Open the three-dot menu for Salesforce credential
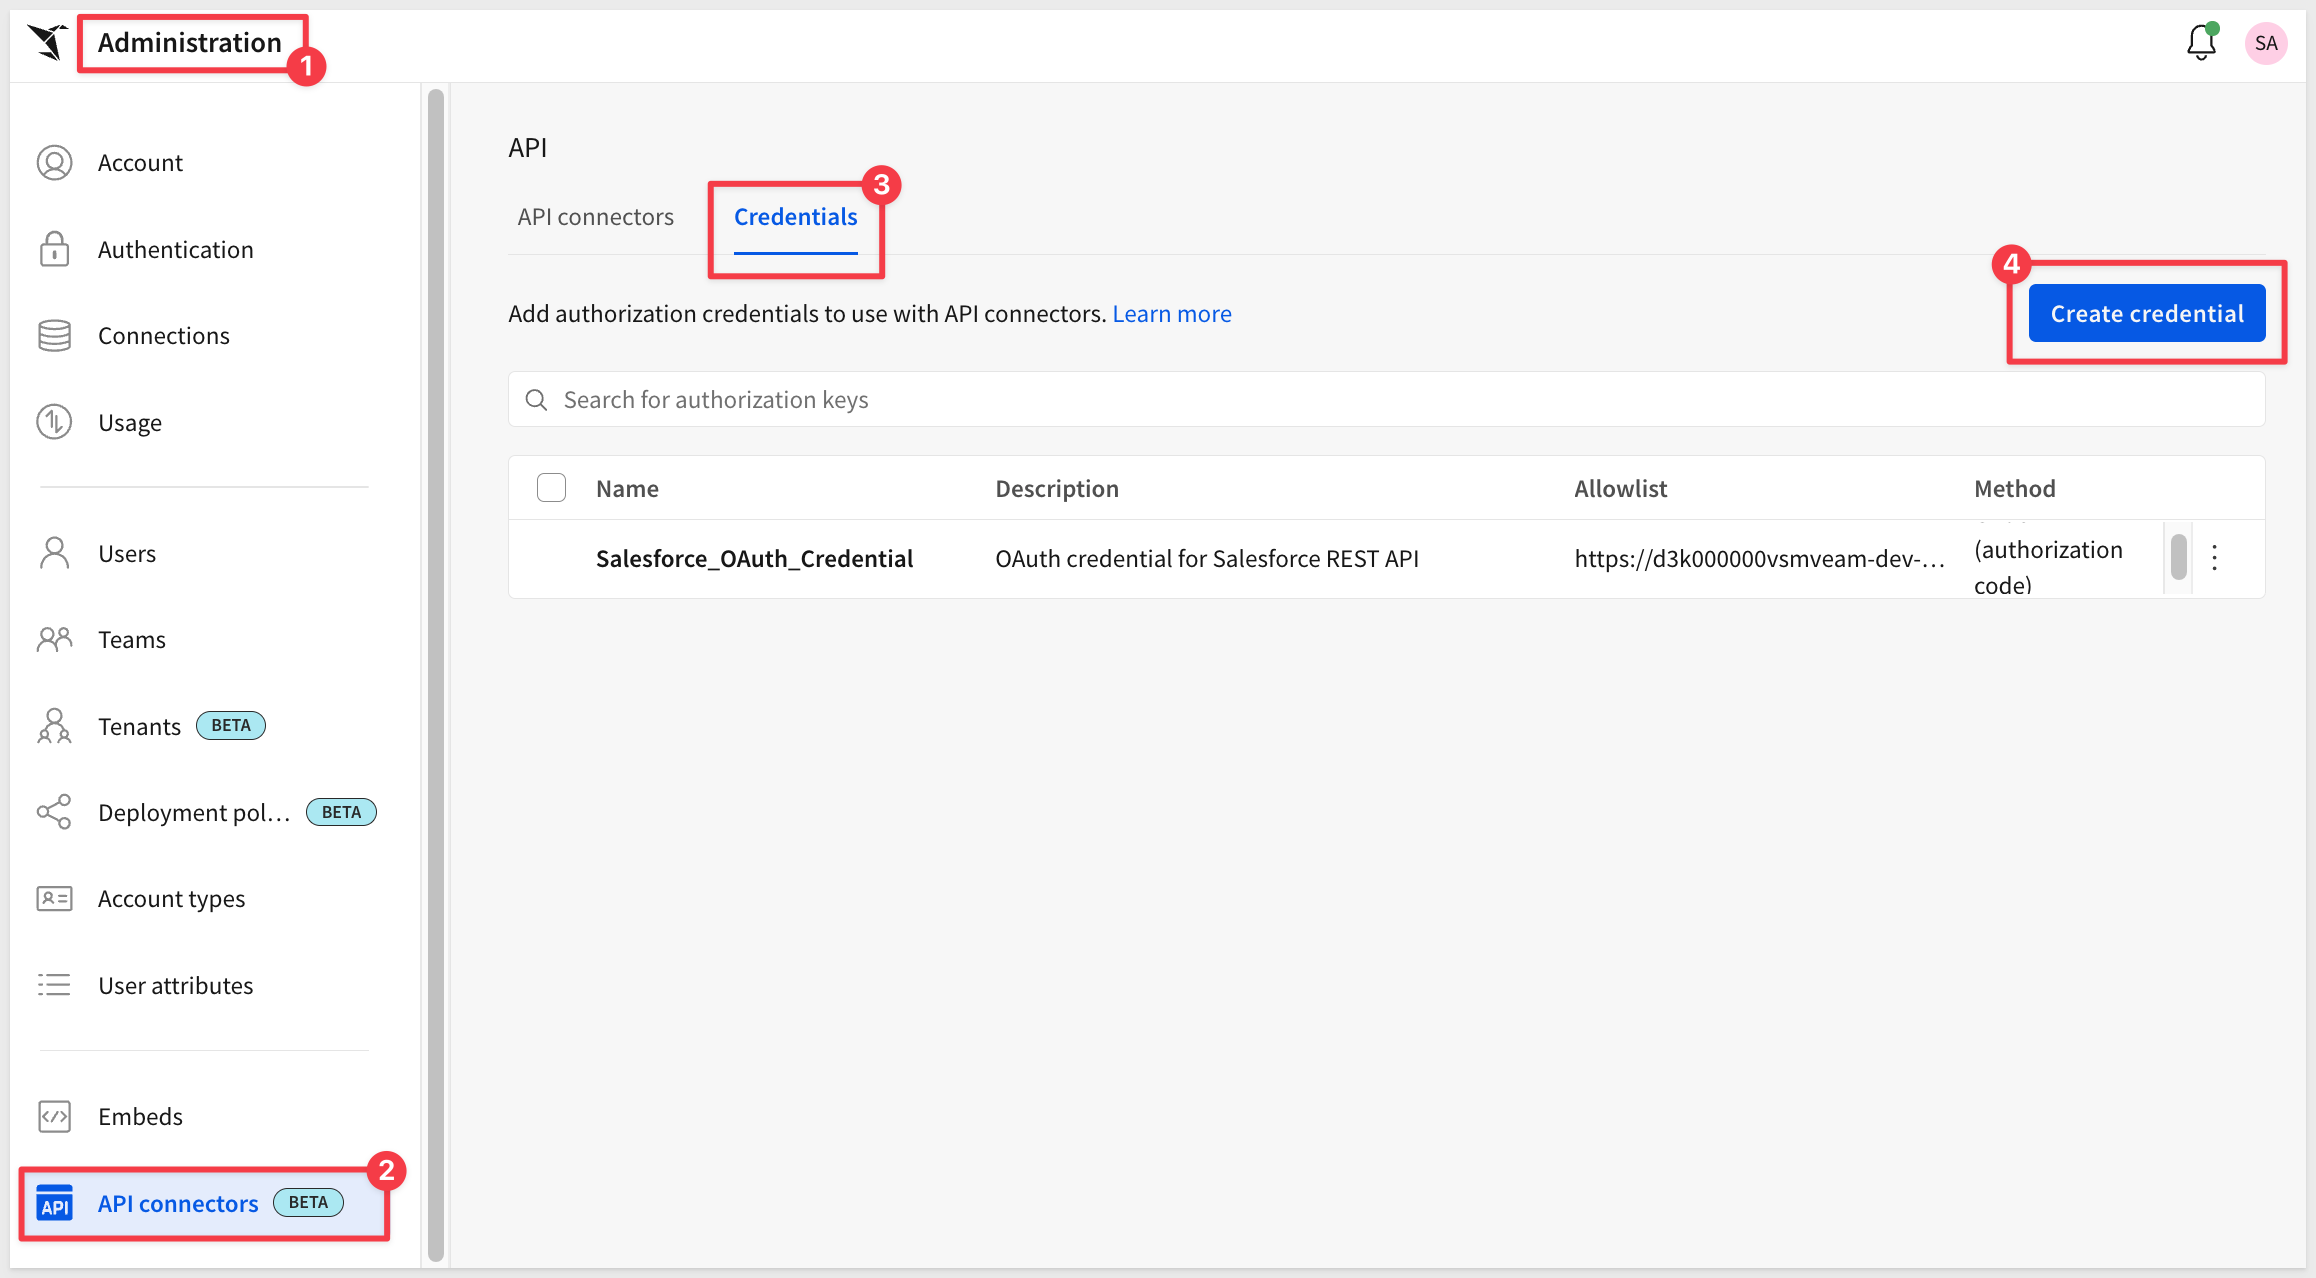The width and height of the screenshot is (2316, 1278). click(x=2214, y=558)
